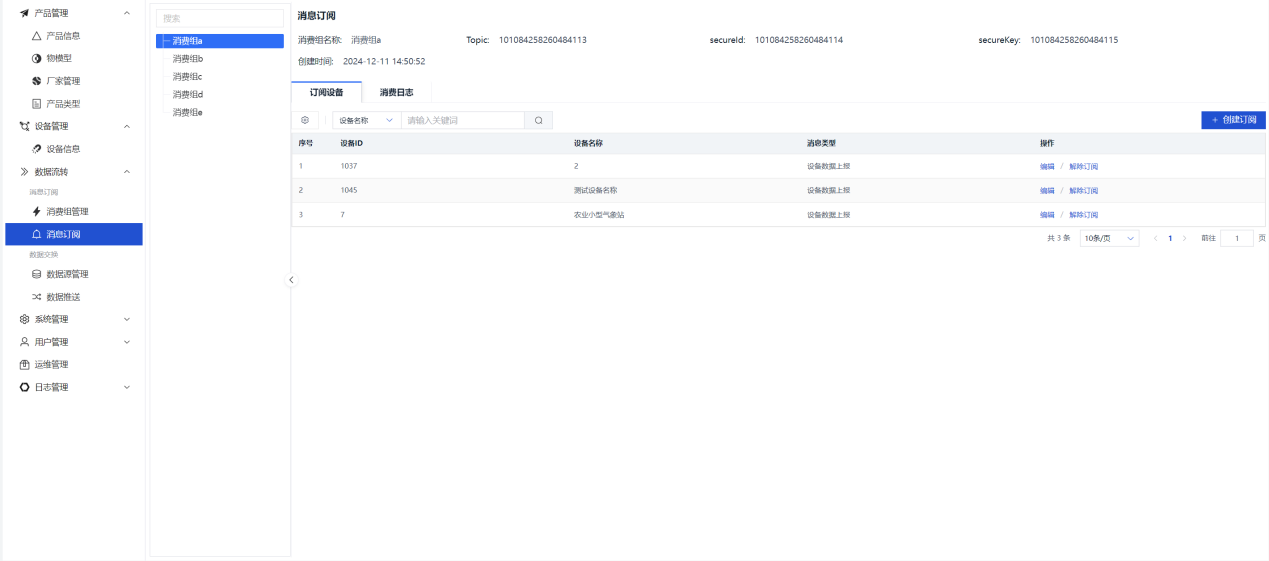The width and height of the screenshot is (1269, 561).
Task: Collapse the consumer group tree panel
Action: click(292, 280)
